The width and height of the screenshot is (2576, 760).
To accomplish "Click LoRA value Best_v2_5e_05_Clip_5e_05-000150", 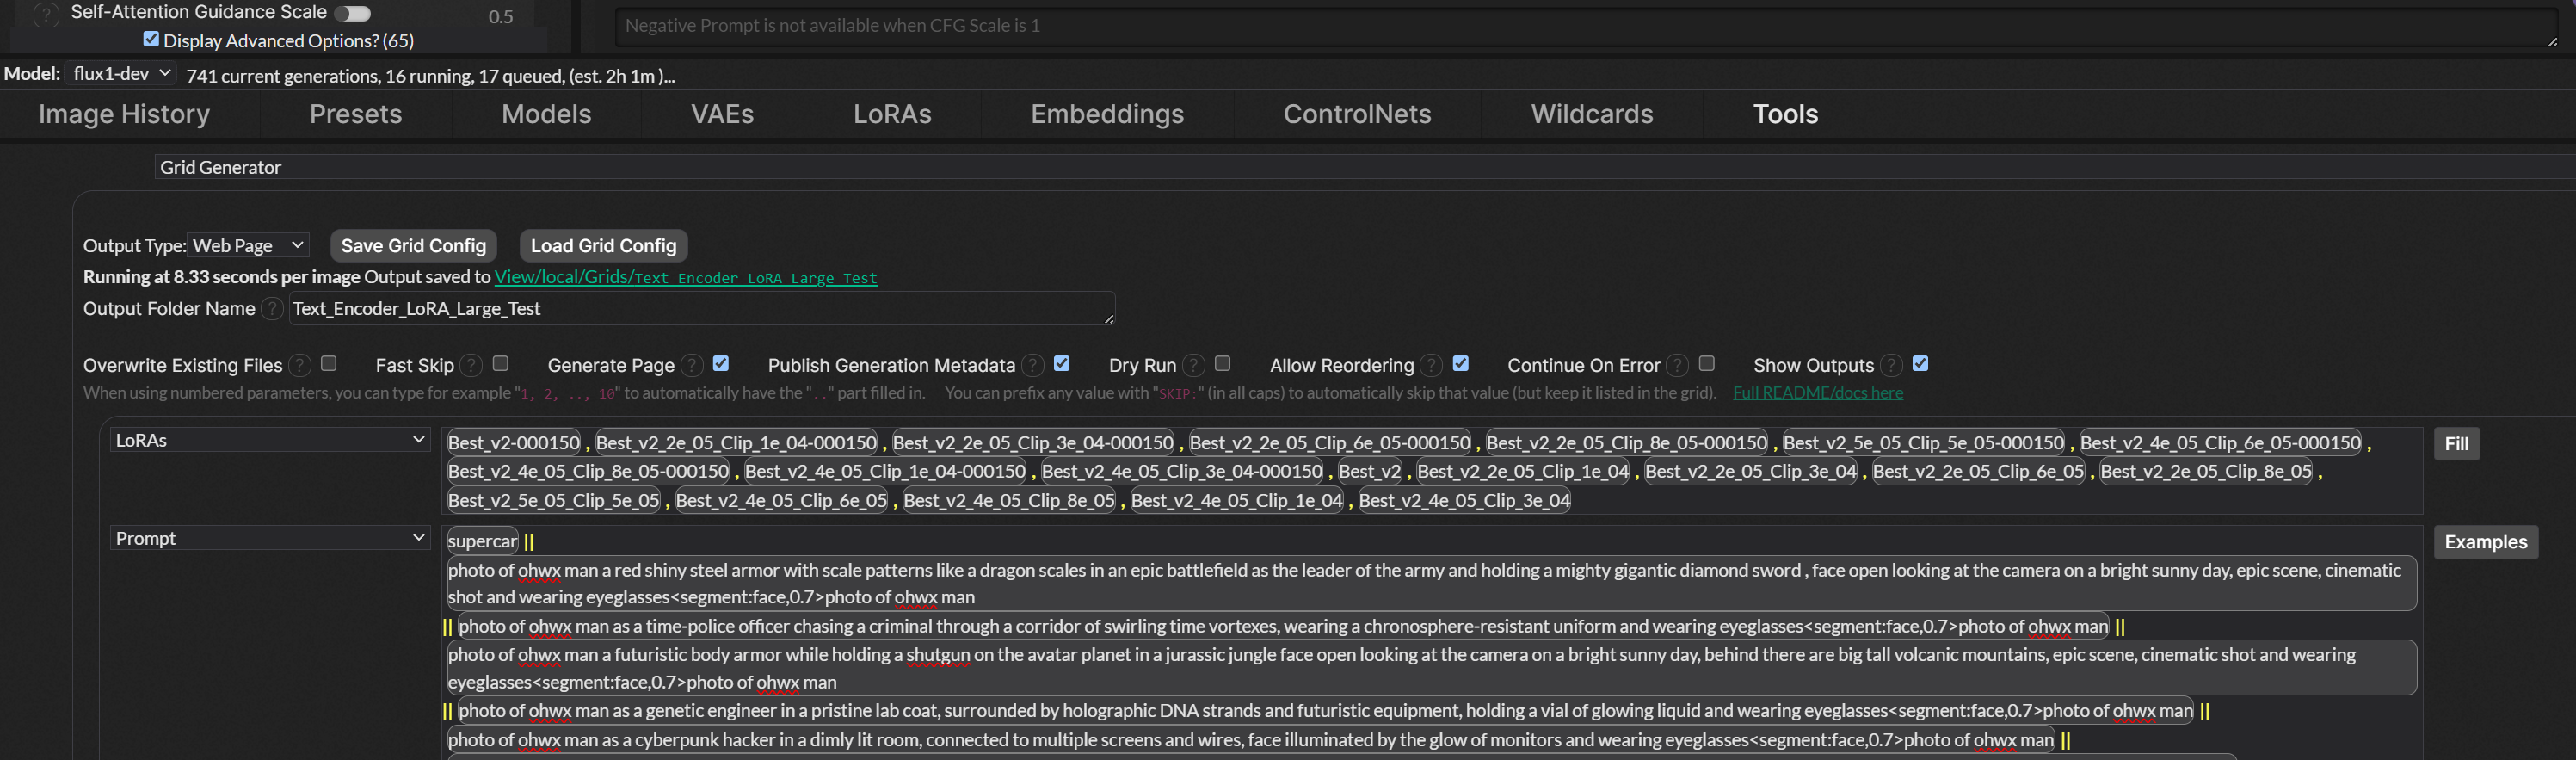I will click(x=1923, y=443).
